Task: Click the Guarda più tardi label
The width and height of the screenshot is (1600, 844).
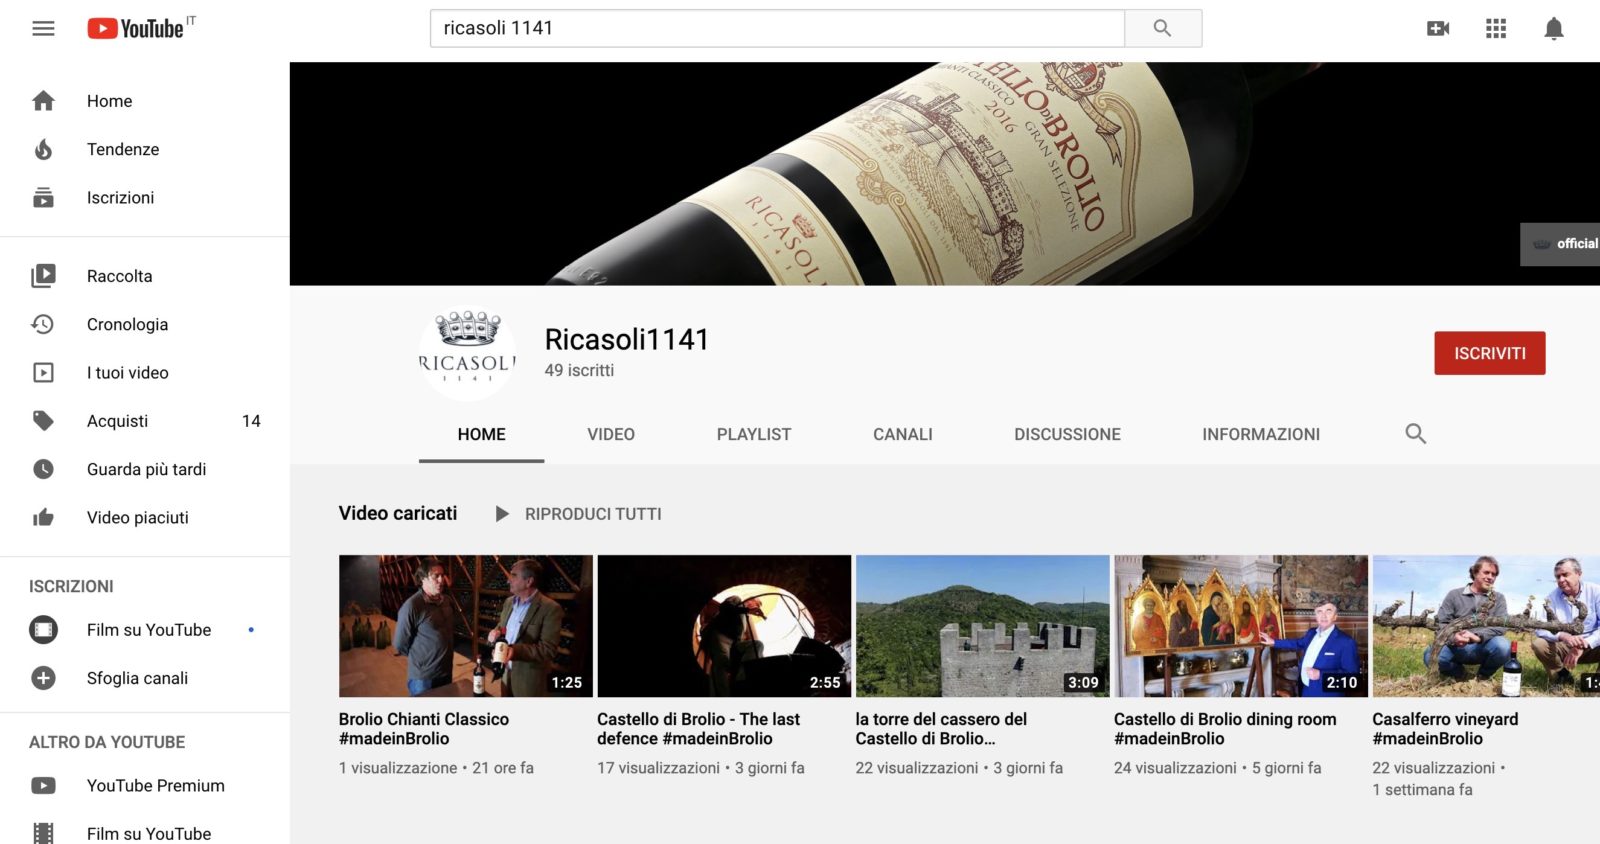Action: [x=146, y=469]
